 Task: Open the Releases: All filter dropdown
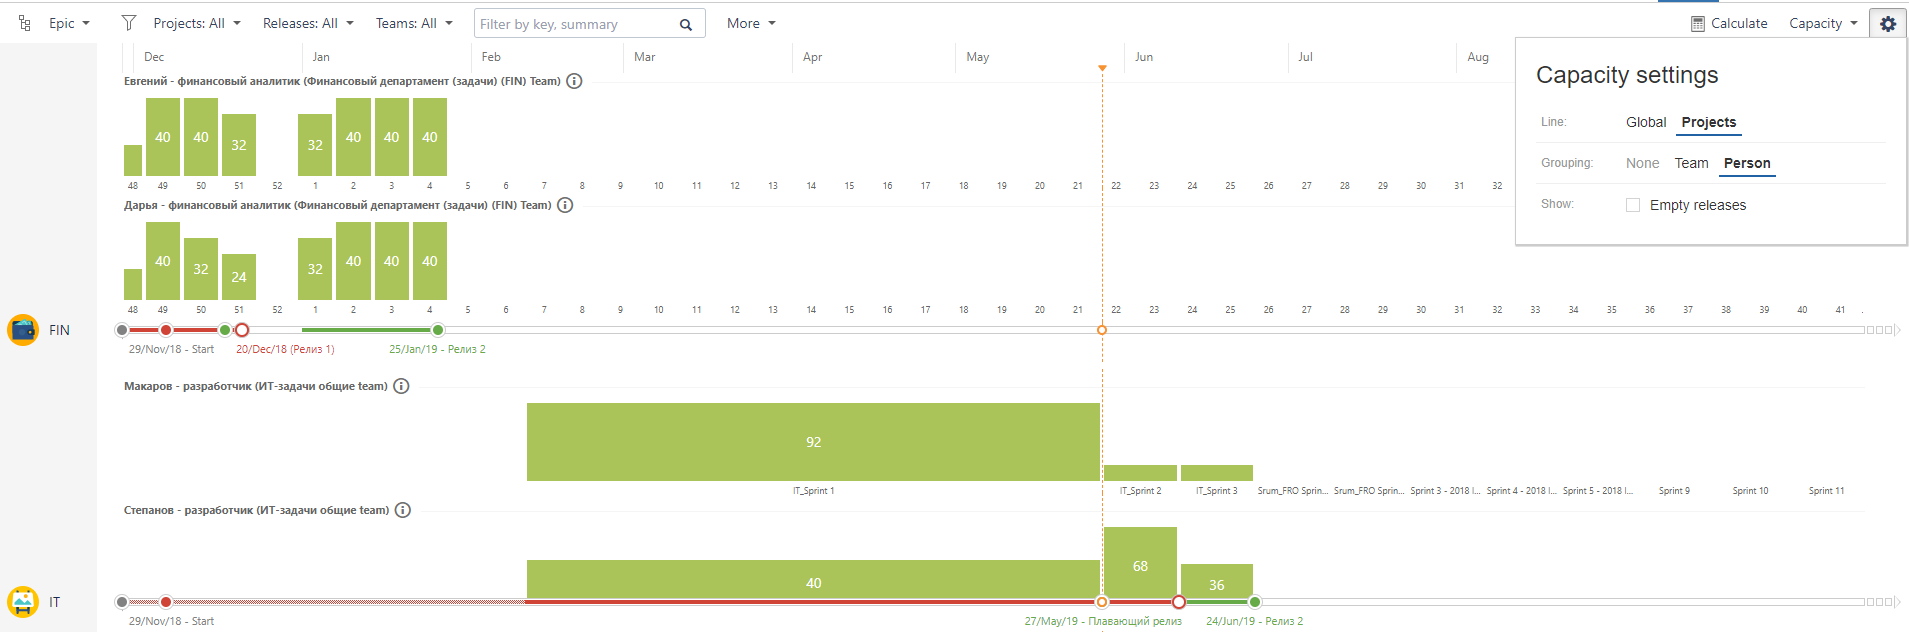pos(308,23)
